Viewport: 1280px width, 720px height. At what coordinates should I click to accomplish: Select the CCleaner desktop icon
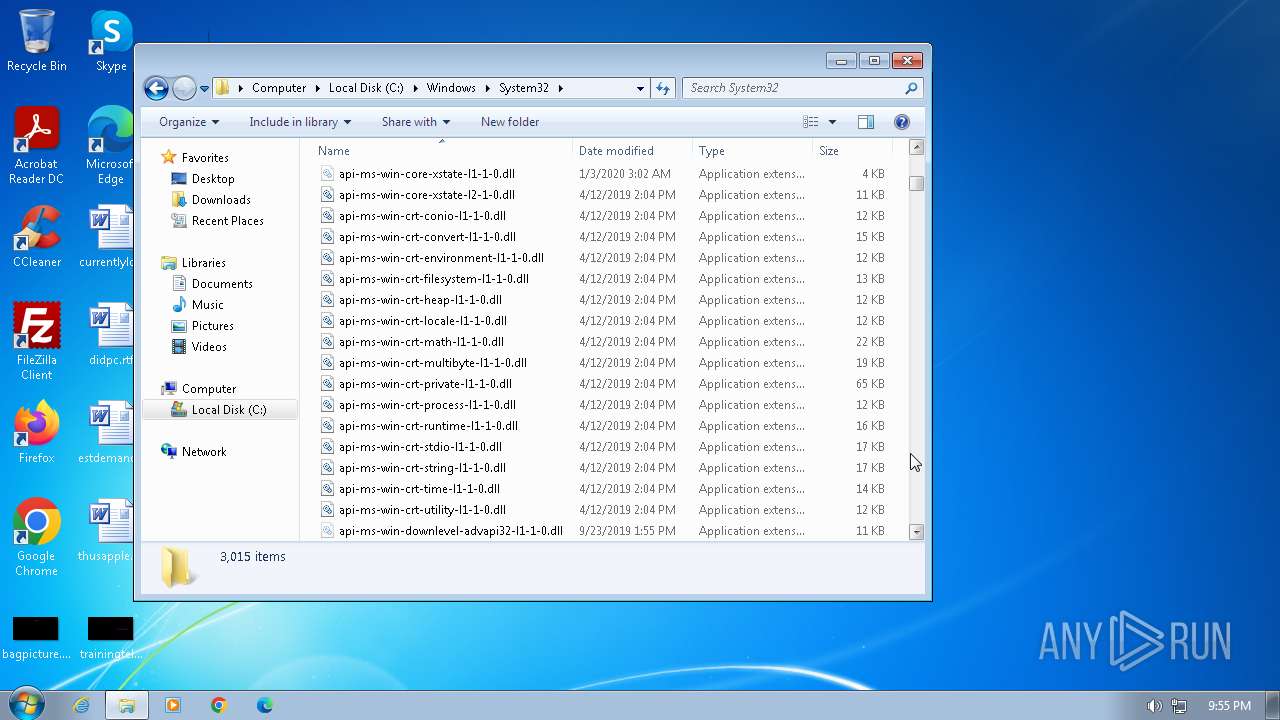click(x=37, y=237)
